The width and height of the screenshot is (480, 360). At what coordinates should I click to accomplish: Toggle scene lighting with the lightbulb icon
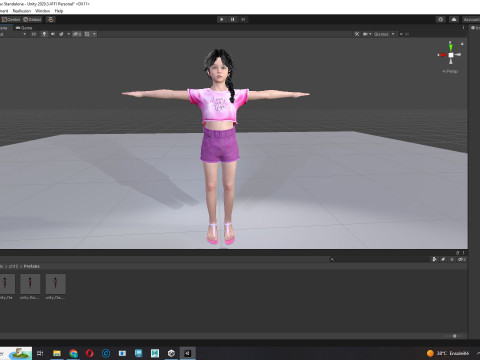click(x=44, y=34)
